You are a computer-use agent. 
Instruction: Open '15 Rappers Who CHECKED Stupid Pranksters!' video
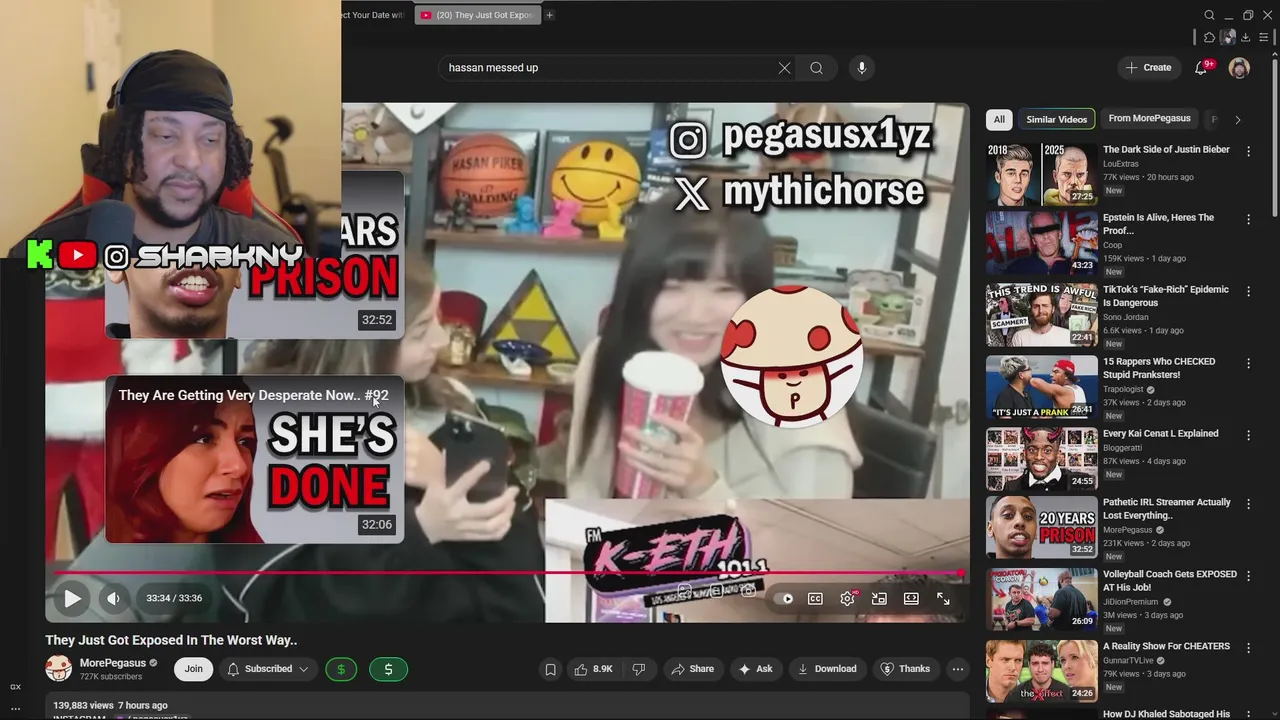1159,368
